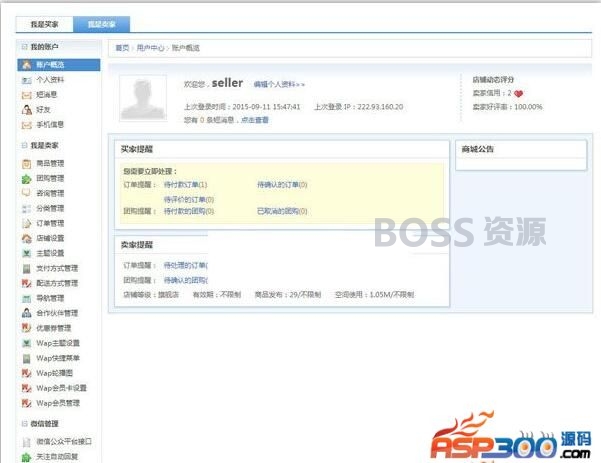Select the Wap会员卡设置 icon
This screenshot has height=463, width=601.
(26, 388)
